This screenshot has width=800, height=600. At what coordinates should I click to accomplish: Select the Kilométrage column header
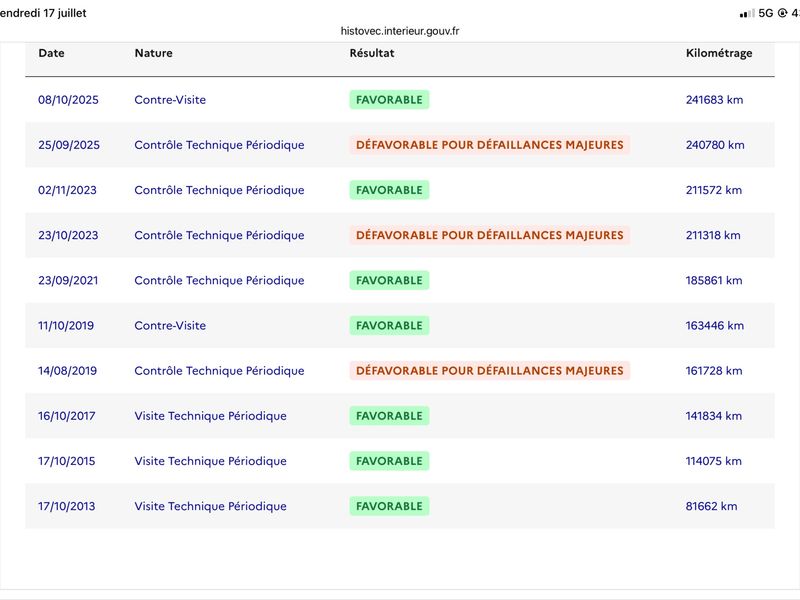pos(719,53)
